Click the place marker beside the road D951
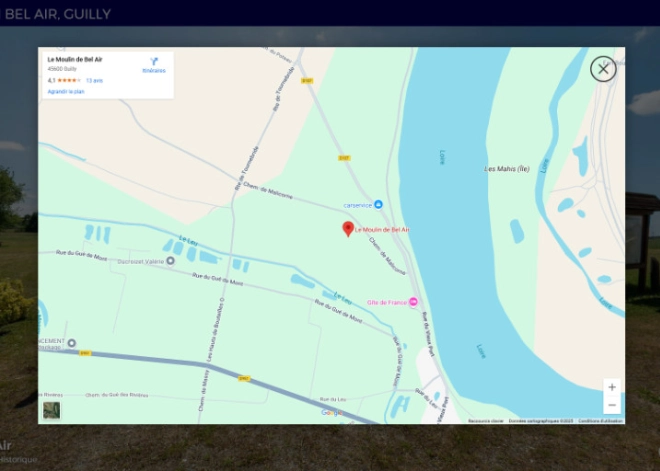660x471 pixels. 71,343
